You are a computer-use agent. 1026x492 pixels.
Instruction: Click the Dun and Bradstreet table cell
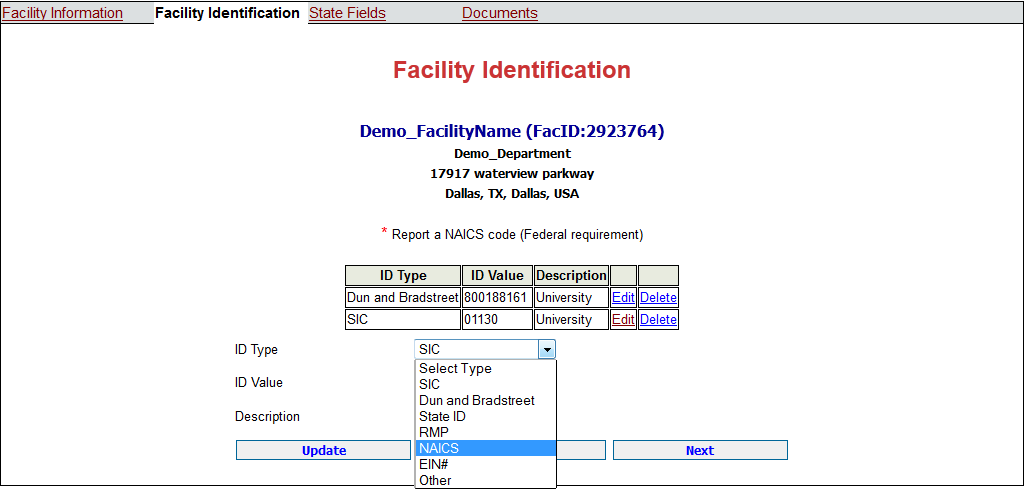403,298
